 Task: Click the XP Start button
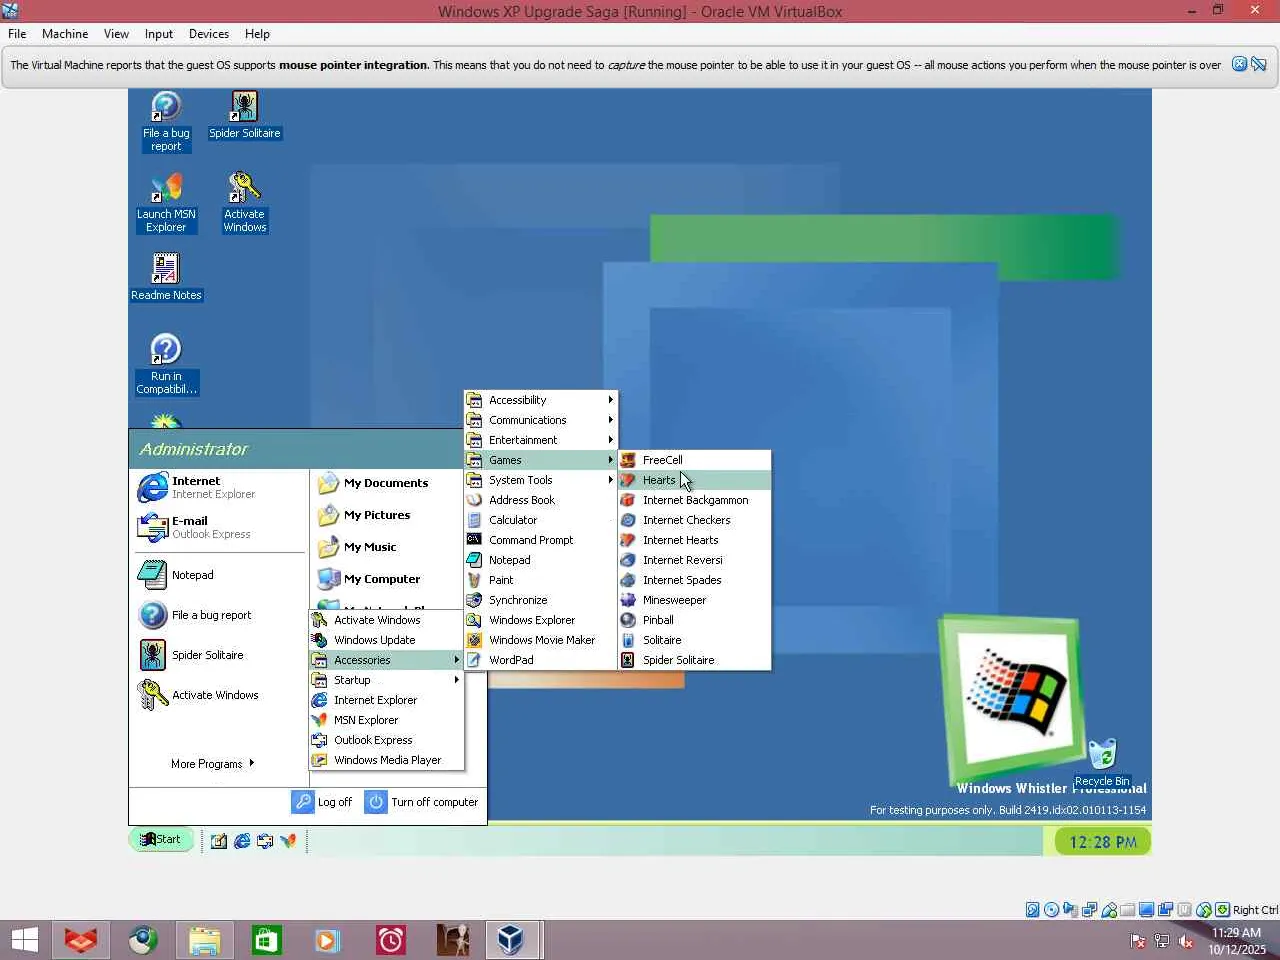click(161, 840)
